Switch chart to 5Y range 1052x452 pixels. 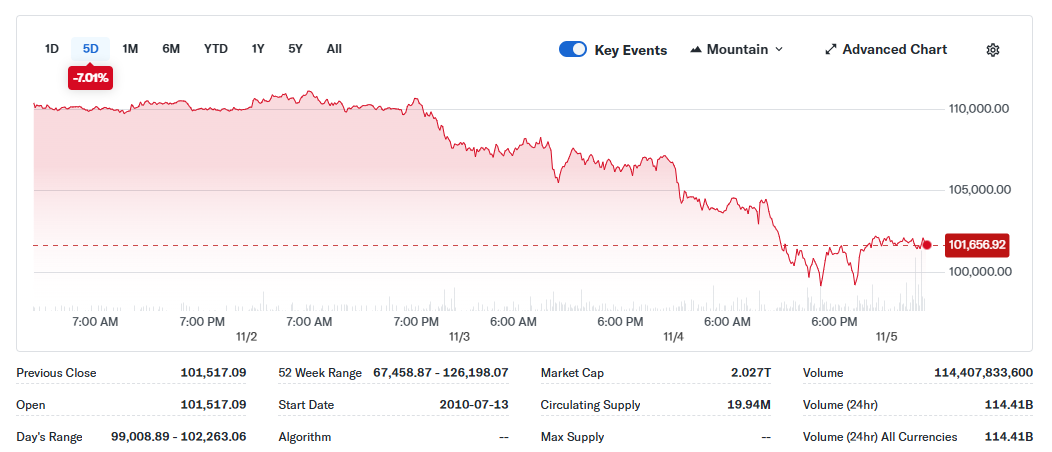[x=295, y=49]
